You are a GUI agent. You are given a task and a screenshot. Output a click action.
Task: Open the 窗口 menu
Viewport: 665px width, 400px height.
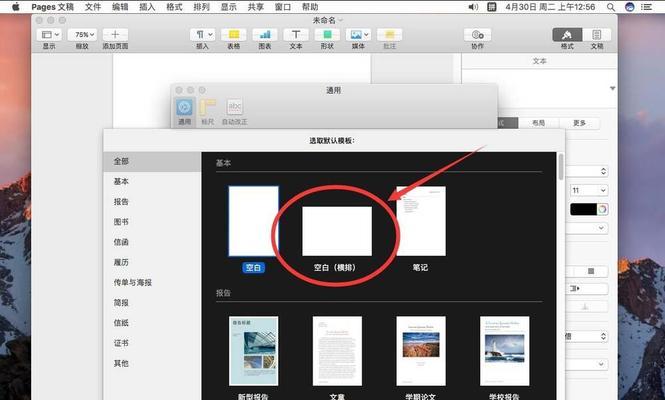283,7
